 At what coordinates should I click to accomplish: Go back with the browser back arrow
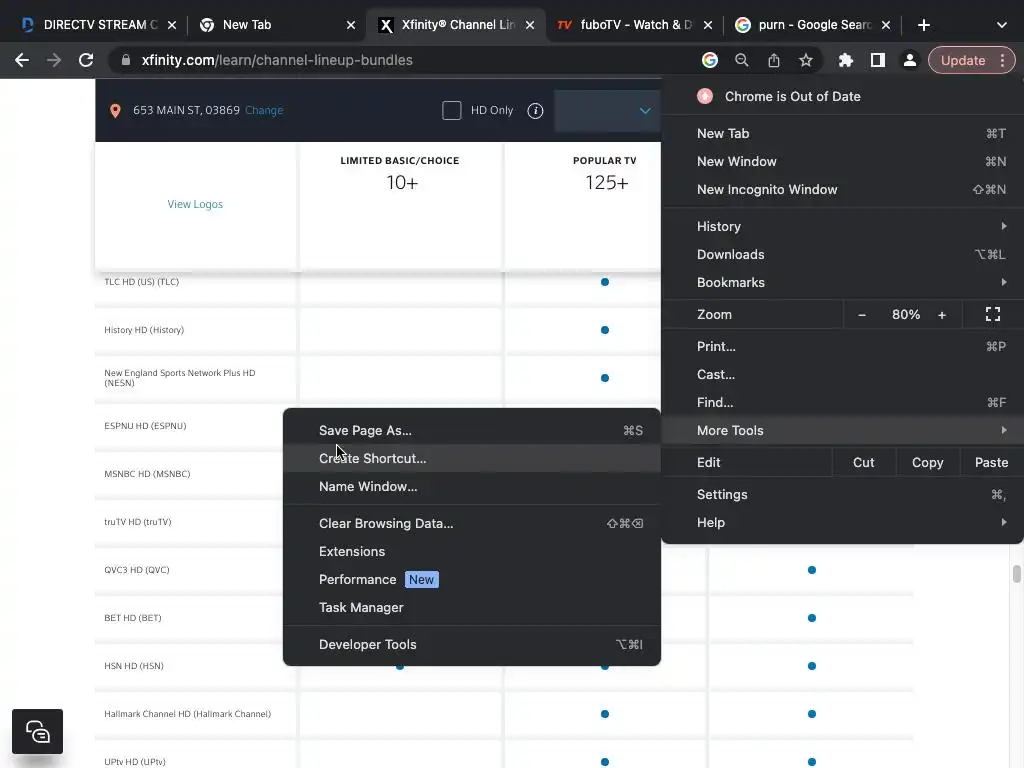(22, 60)
